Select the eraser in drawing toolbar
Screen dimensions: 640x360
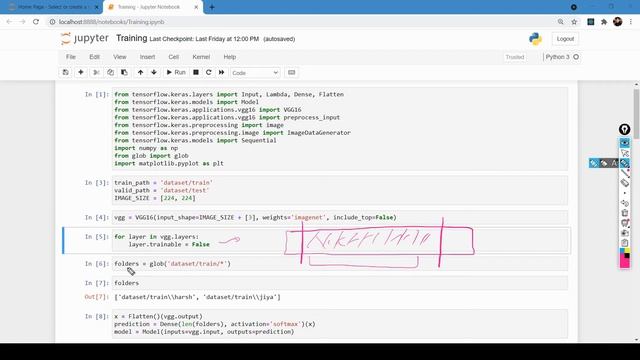tap(624, 183)
